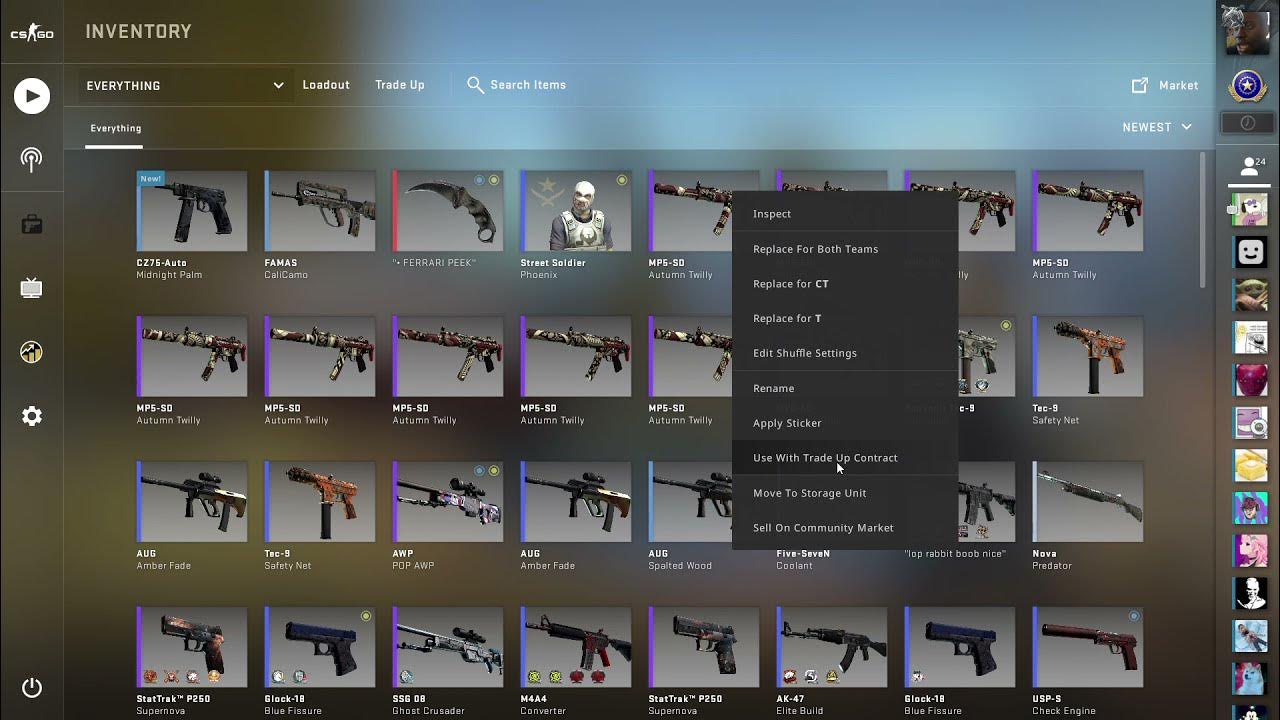Select the USP-S Check Engine item
This screenshot has height=720, width=1280.
(x=1087, y=661)
